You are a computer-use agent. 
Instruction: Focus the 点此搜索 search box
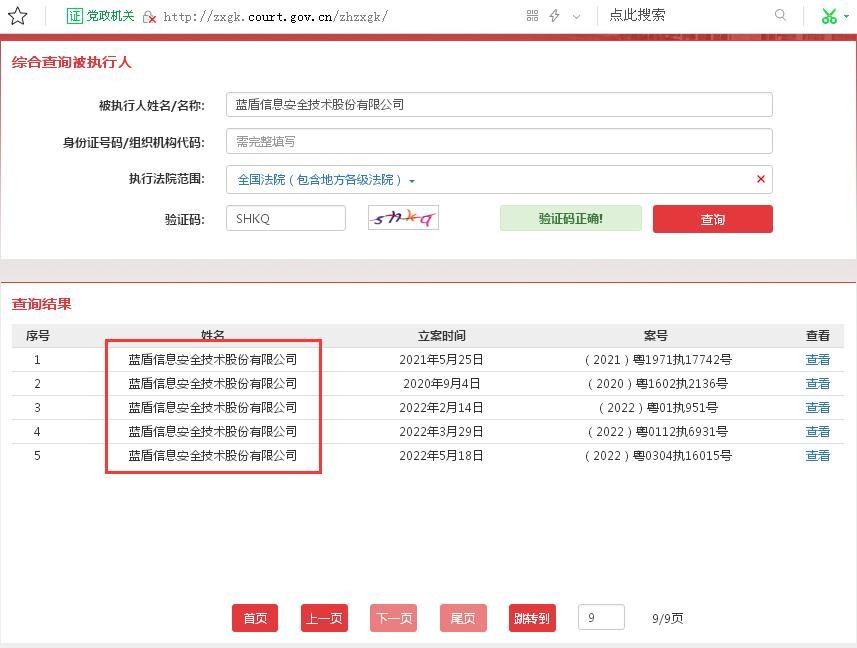(x=637, y=15)
